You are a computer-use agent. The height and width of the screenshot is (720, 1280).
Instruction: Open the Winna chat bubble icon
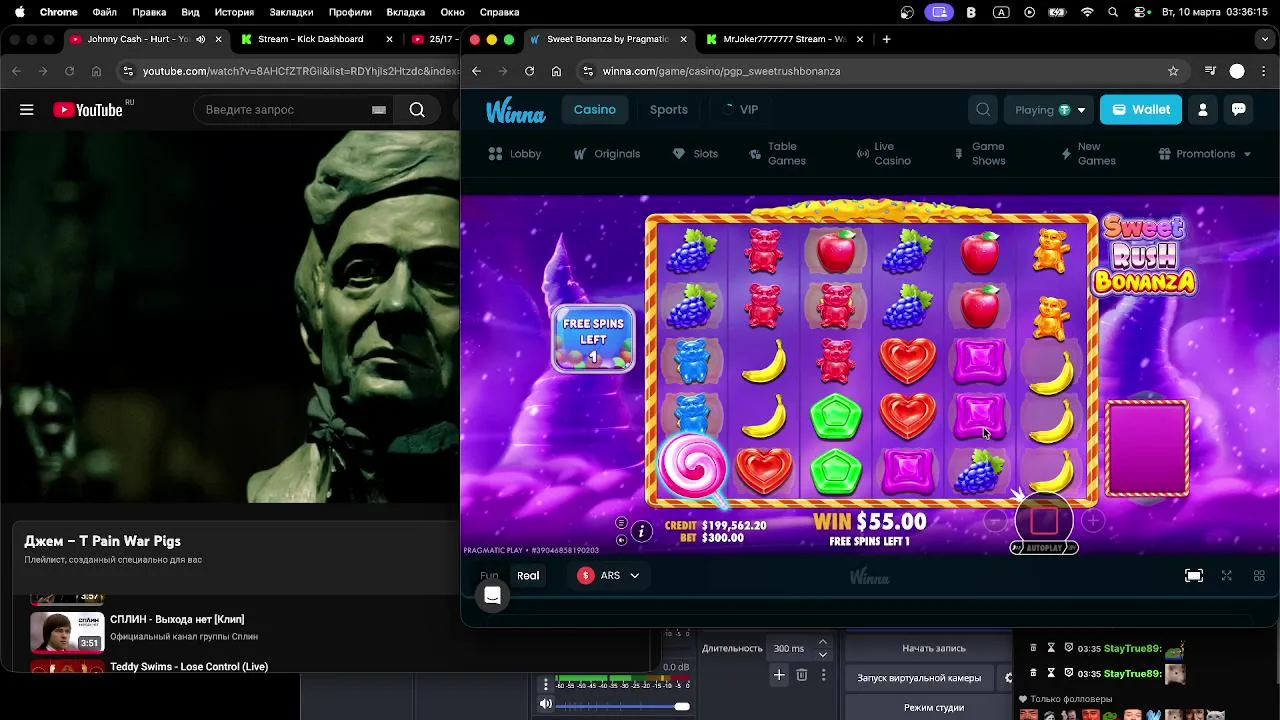pos(1238,110)
